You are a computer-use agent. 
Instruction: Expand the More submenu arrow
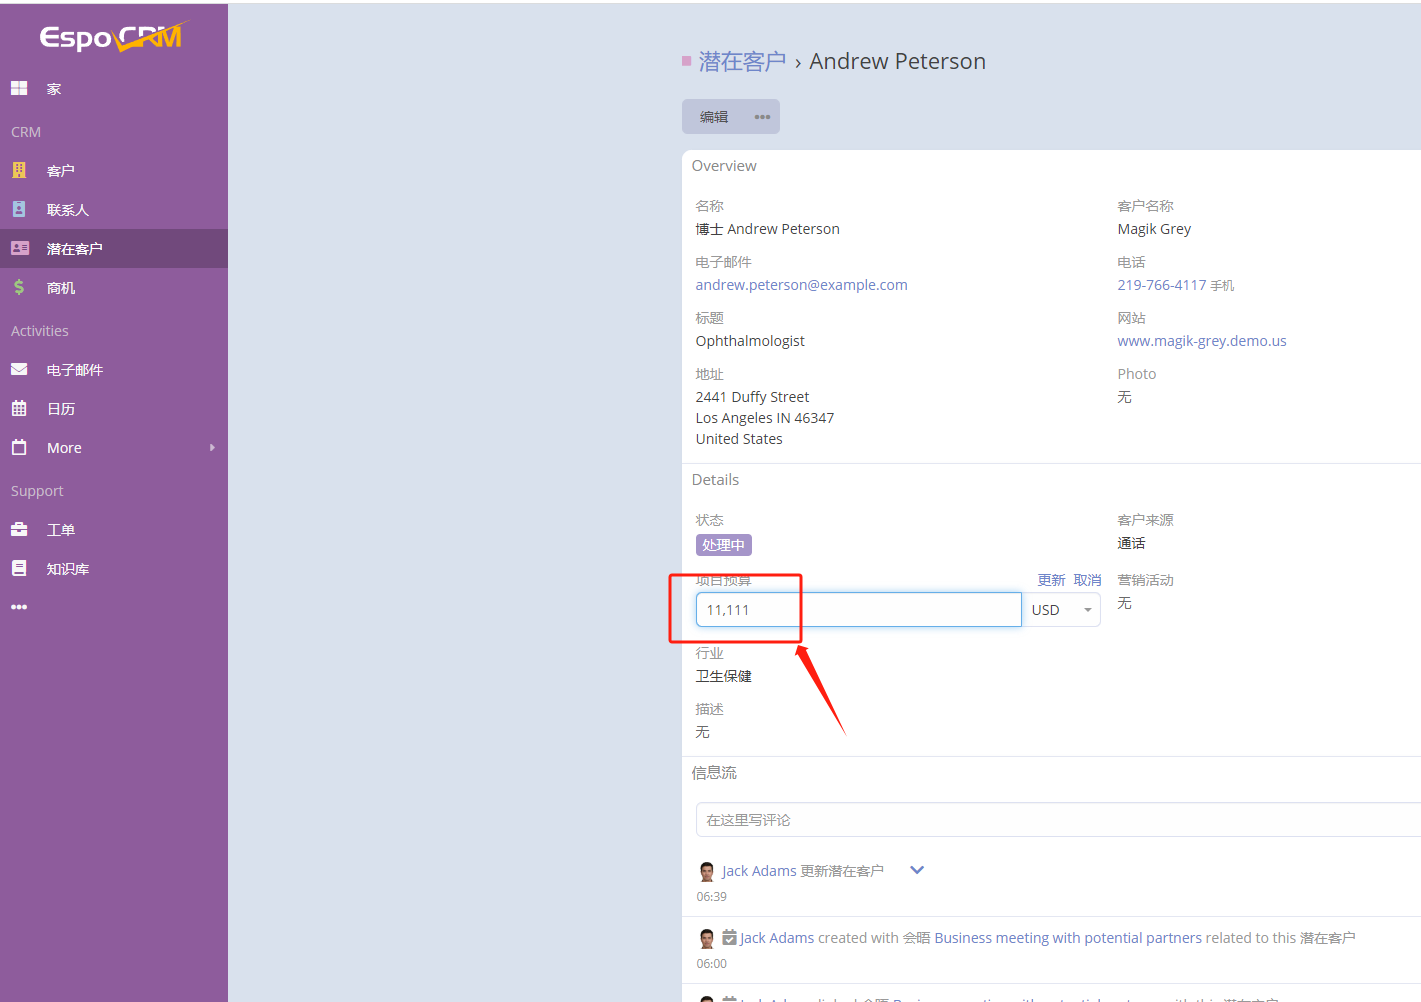(212, 448)
